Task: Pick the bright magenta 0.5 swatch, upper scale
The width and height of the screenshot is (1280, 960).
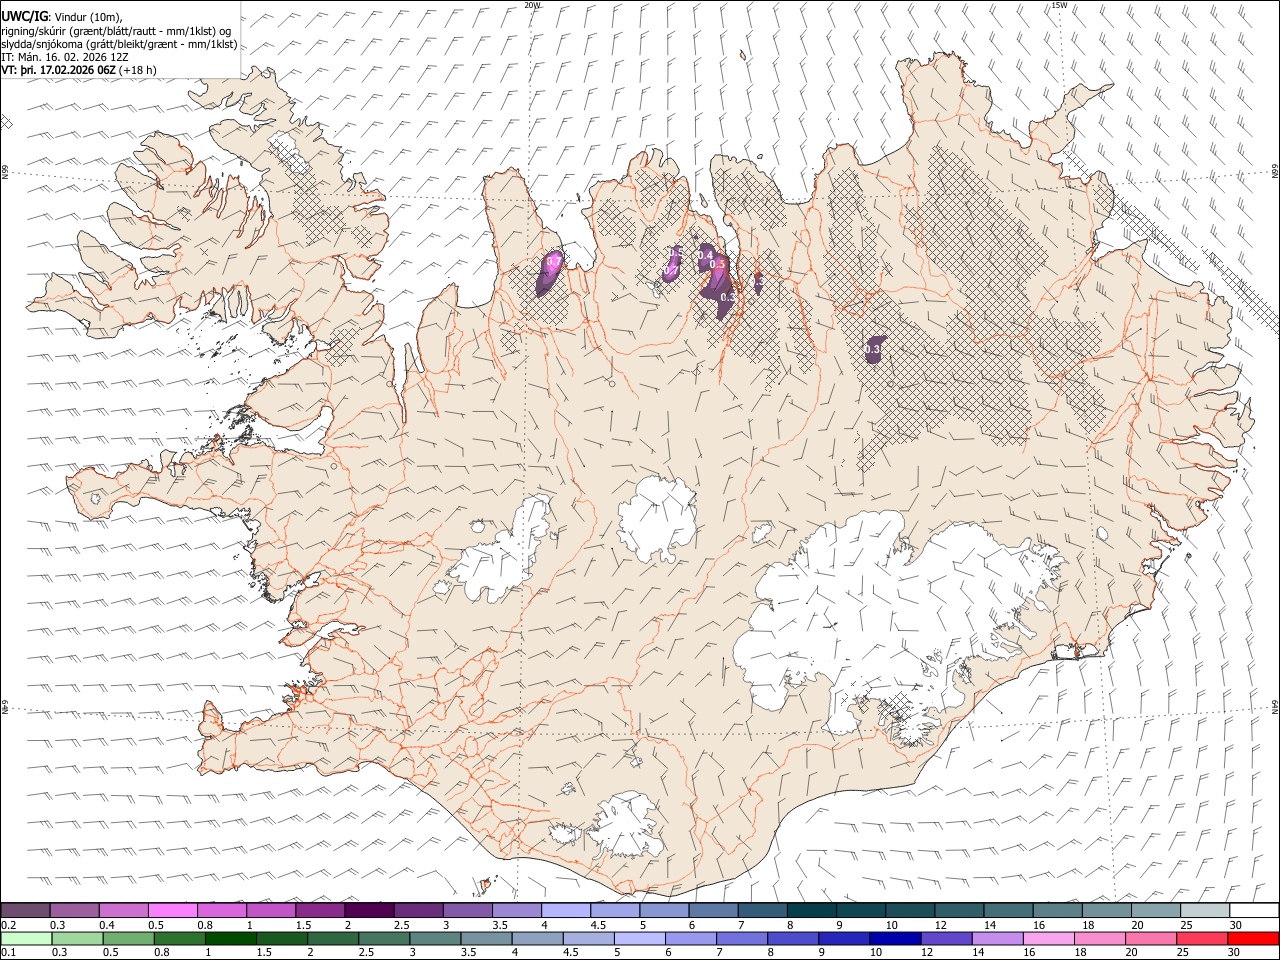Action: [172, 910]
